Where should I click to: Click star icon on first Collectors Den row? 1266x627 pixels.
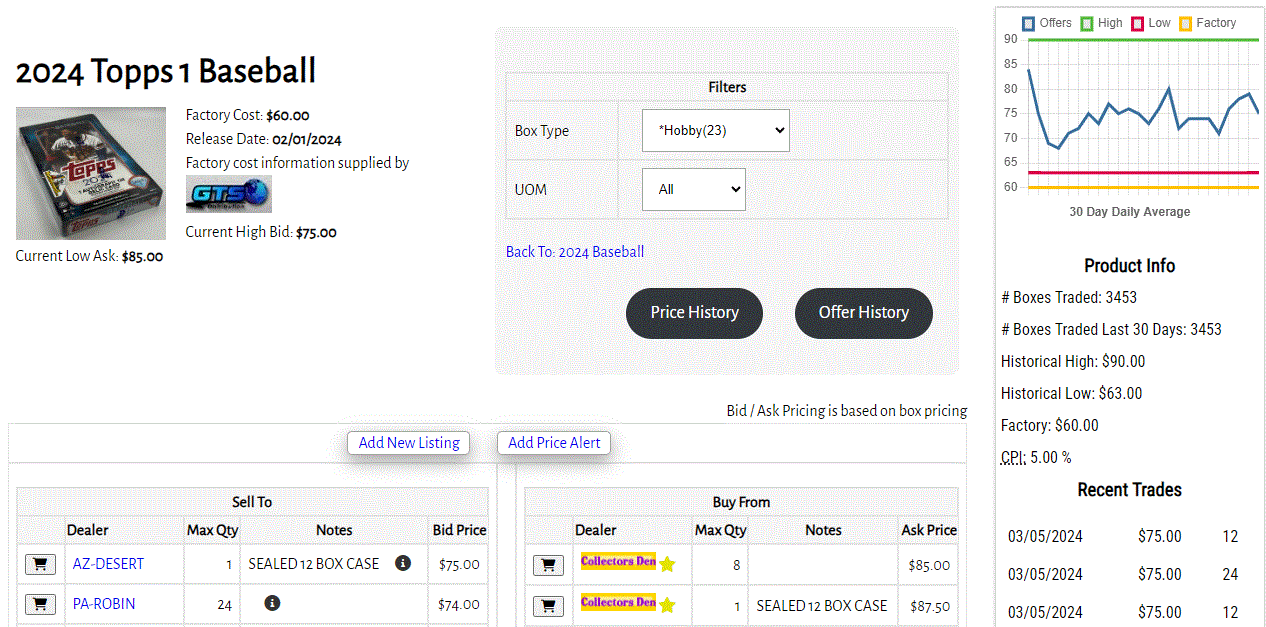[x=667, y=565]
